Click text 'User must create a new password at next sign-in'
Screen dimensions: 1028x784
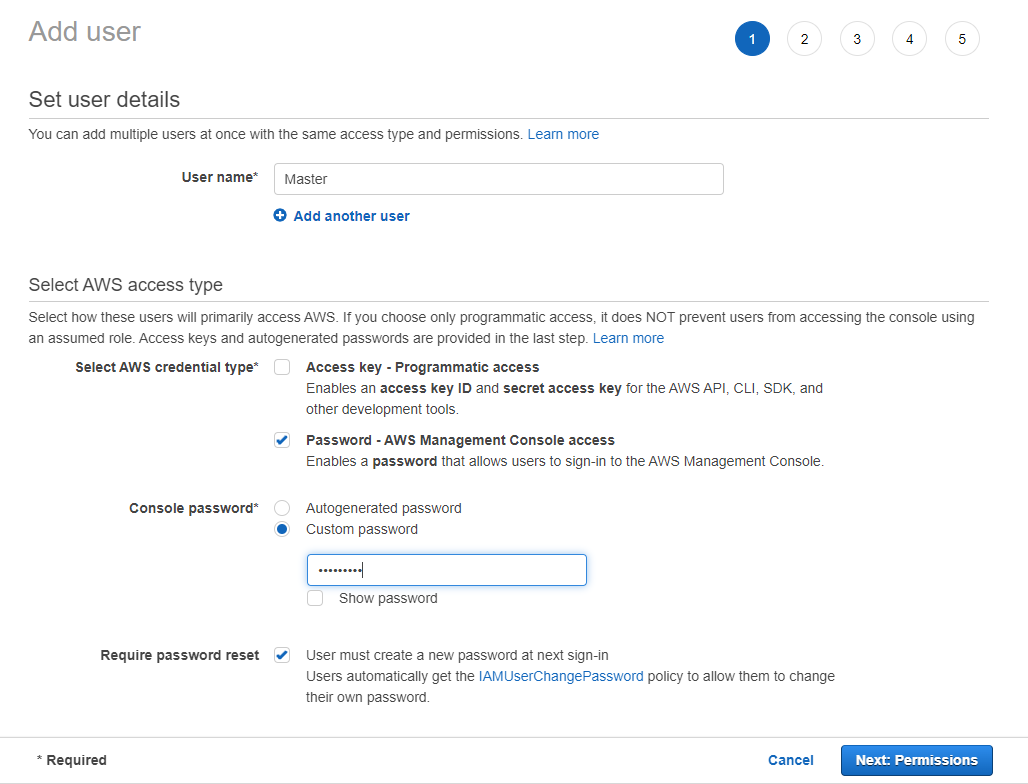click(x=457, y=656)
